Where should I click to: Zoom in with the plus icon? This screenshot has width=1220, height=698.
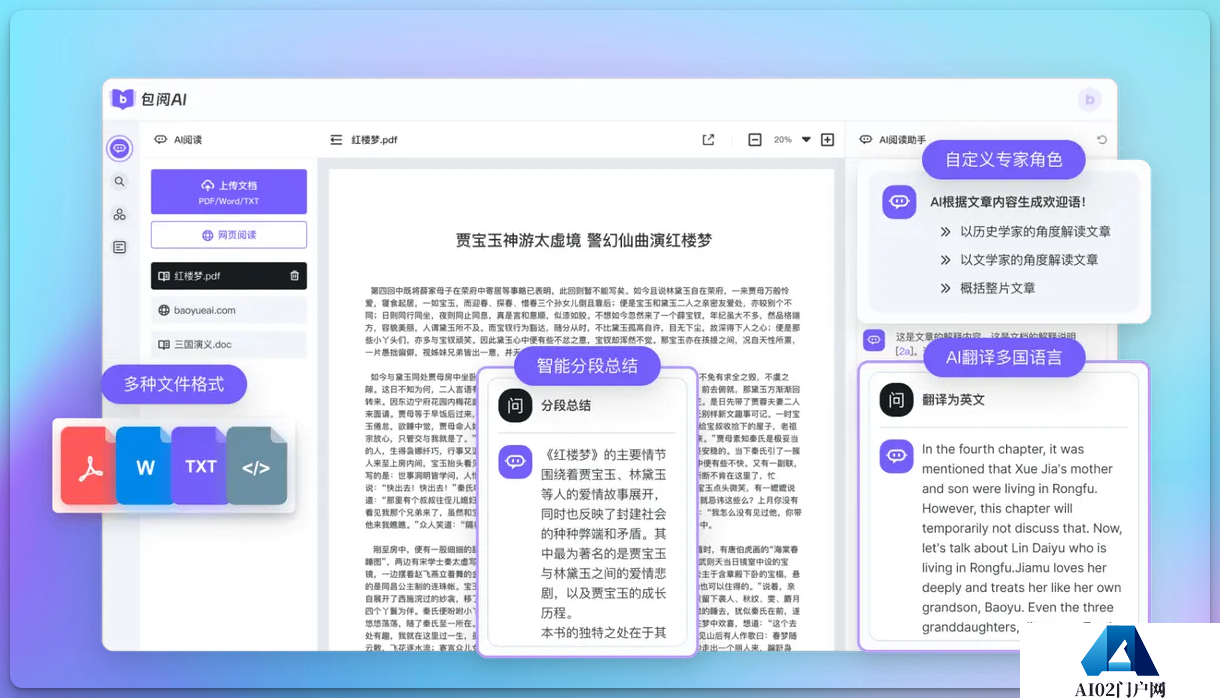(x=827, y=140)
